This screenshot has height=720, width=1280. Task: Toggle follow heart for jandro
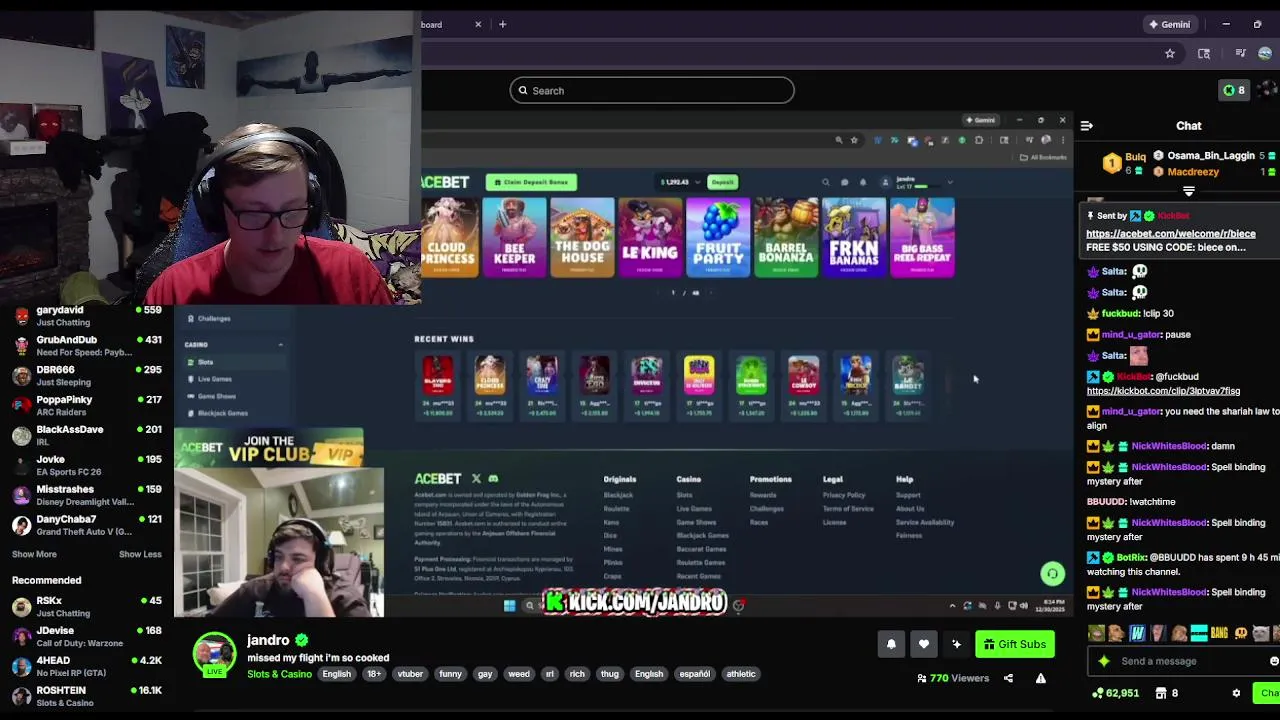point(924,644)
